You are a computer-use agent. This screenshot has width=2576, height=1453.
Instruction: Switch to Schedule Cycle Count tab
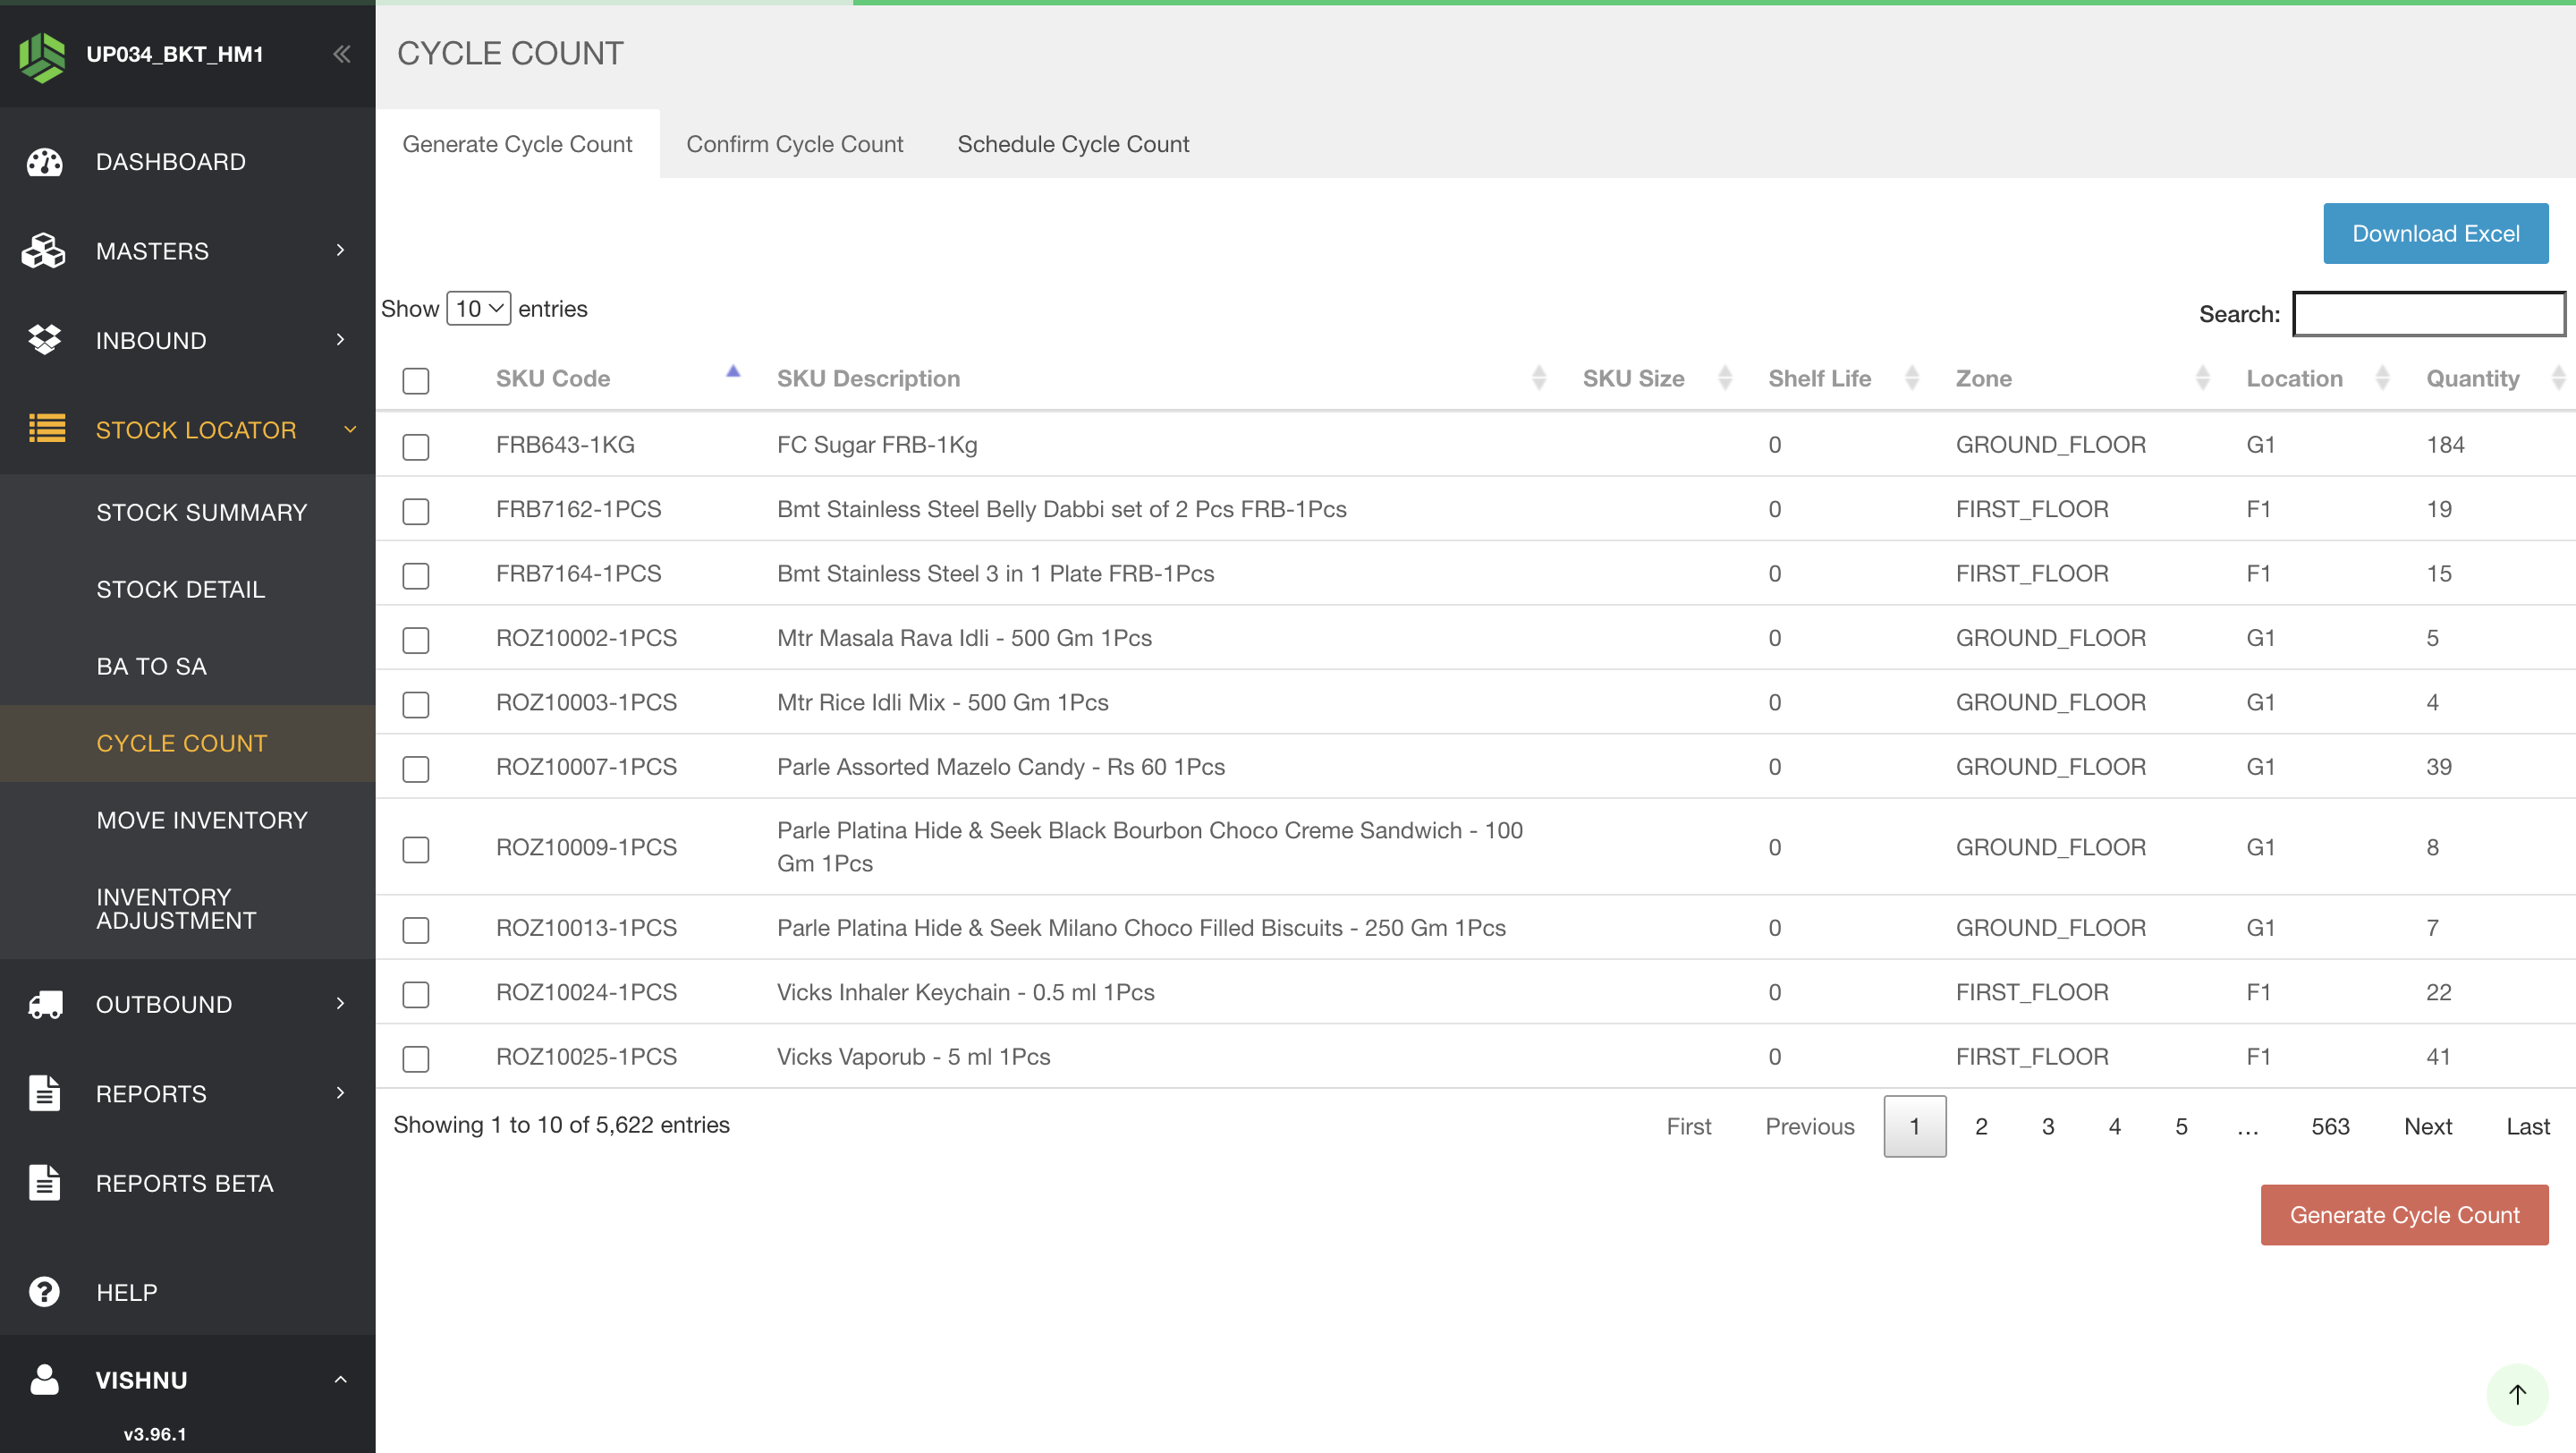(1073, 144)
